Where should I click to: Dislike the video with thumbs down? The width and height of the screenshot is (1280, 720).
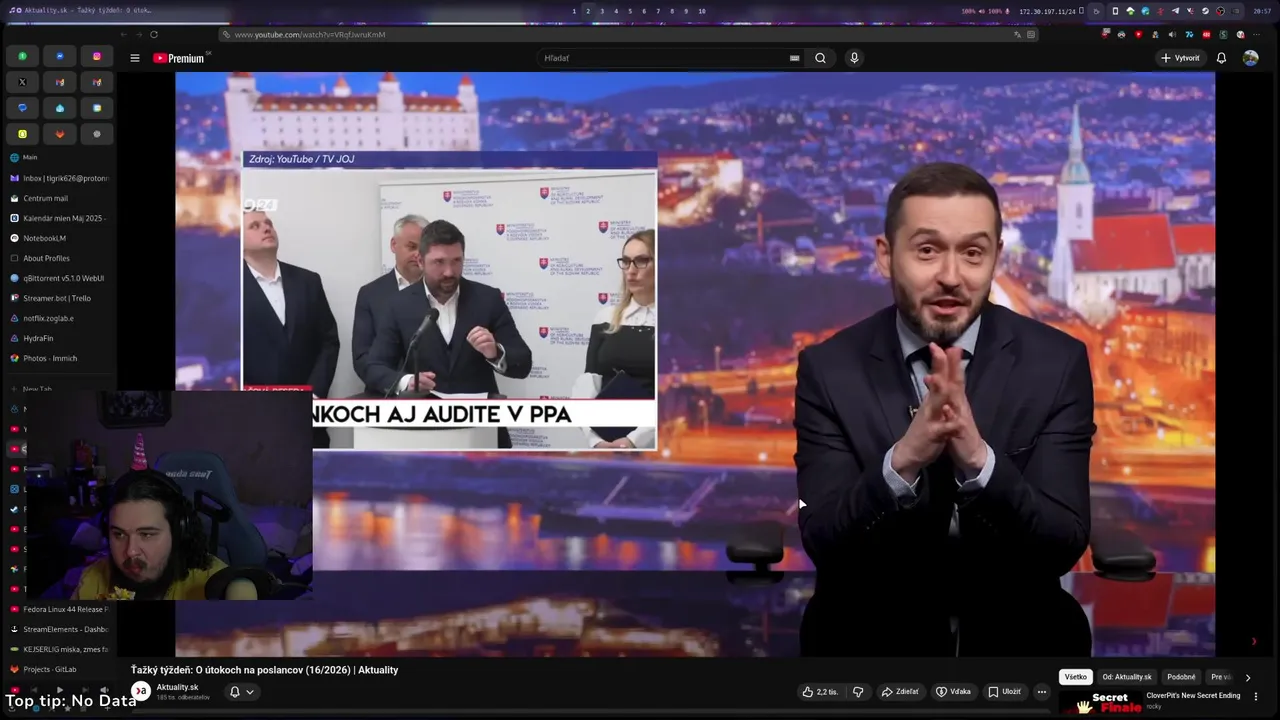point(857,691)
